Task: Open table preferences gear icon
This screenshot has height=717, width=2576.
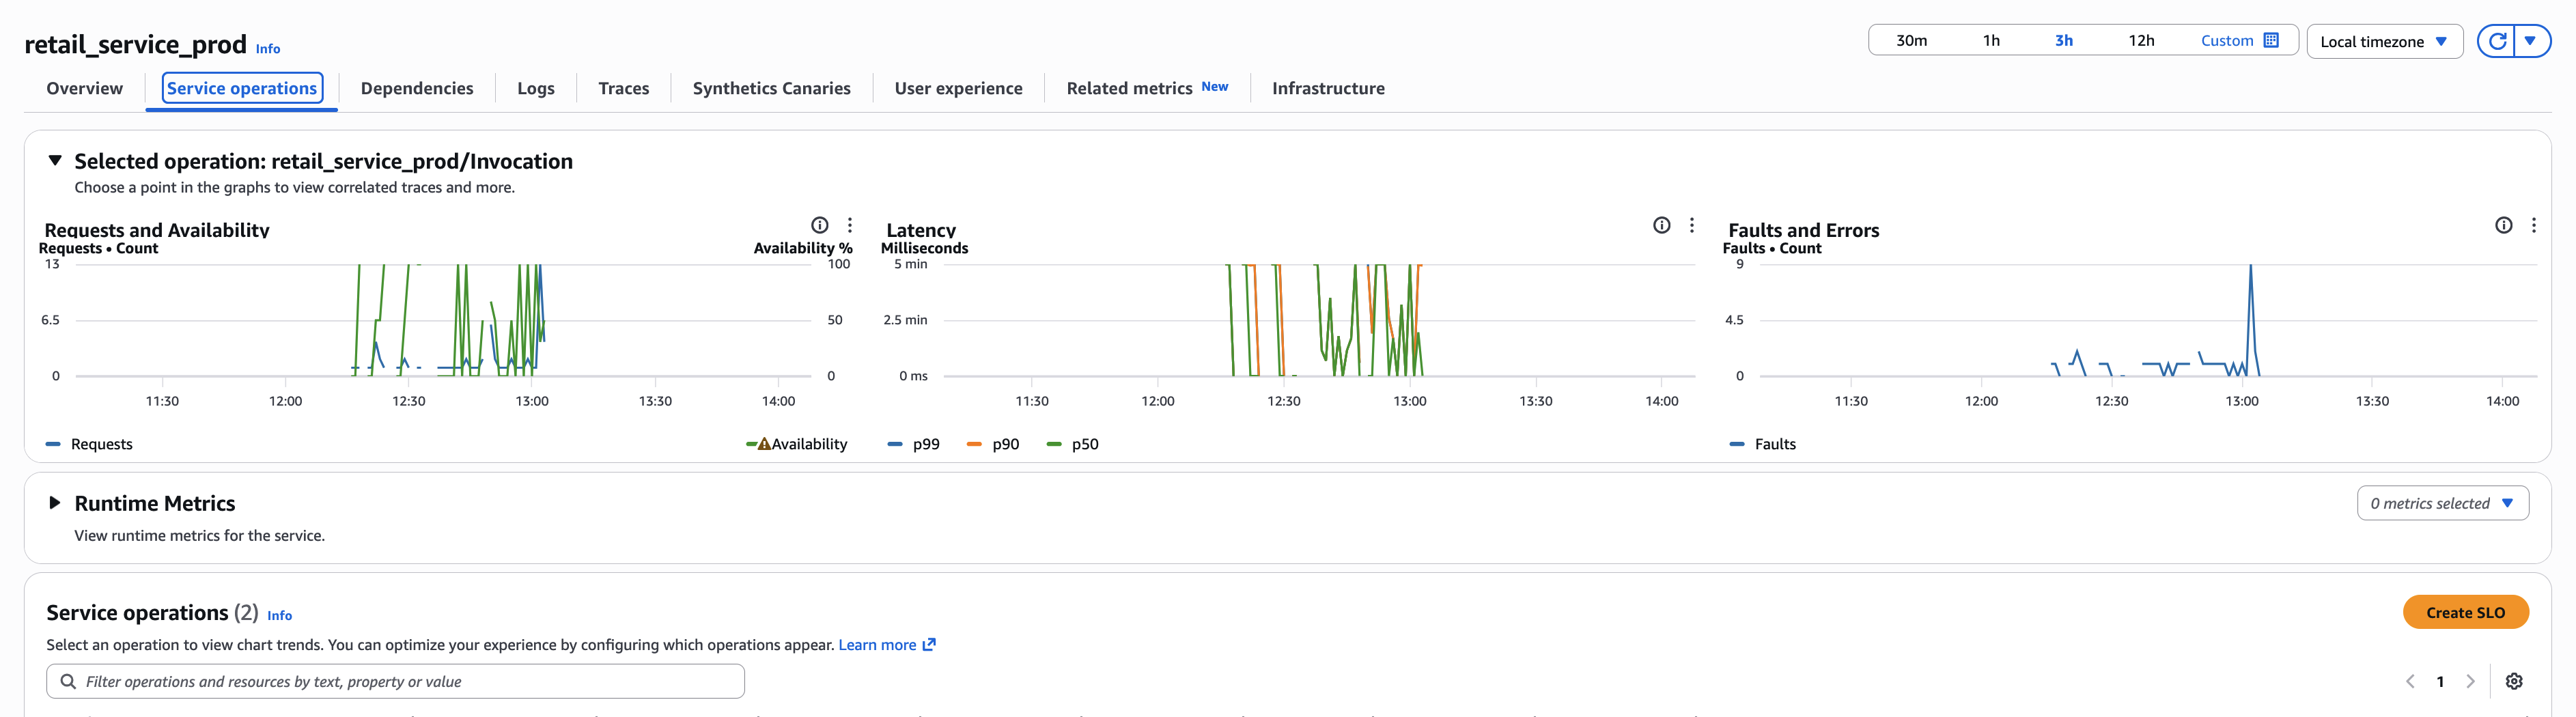Action: (2514, 681)
